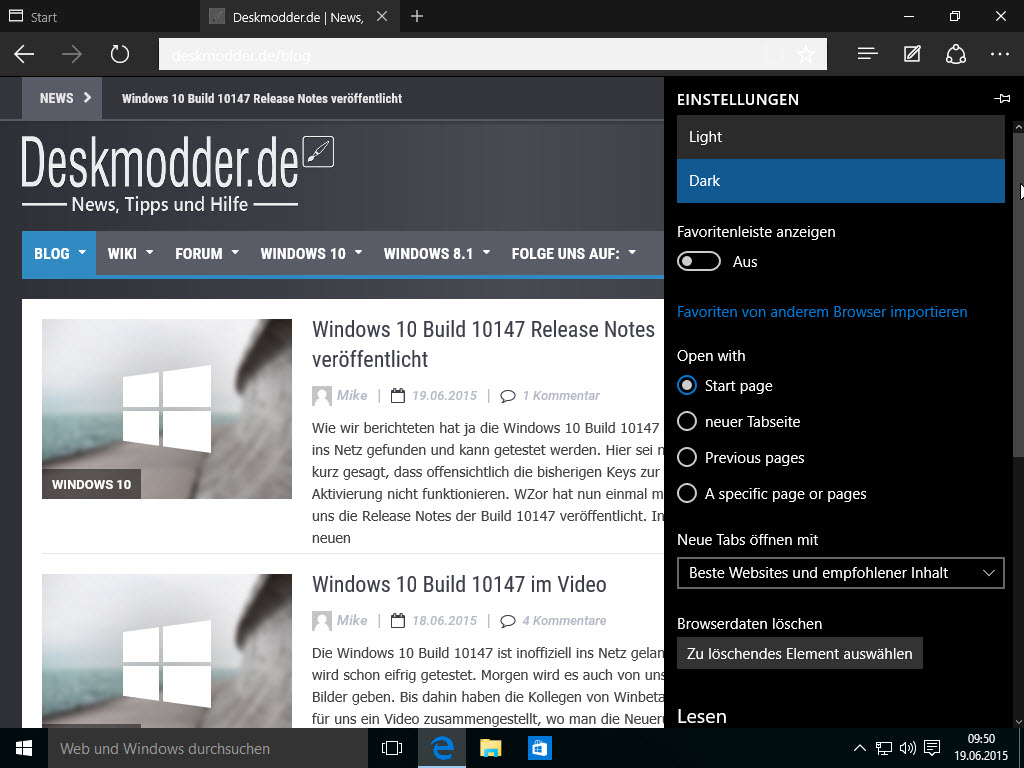1024x768 pixels.
Task: Select the Start page radio button
Action: tap(687, 385)
